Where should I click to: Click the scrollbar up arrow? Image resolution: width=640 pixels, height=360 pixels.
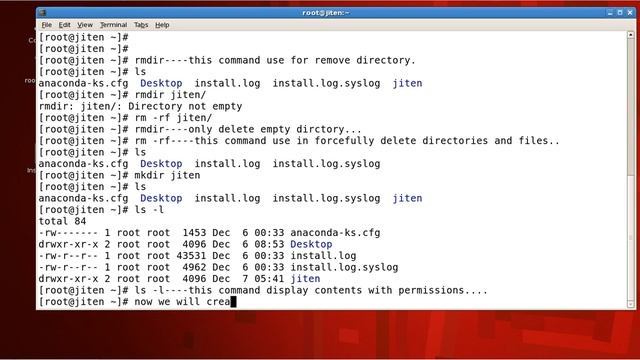click(x=631, y=35)
